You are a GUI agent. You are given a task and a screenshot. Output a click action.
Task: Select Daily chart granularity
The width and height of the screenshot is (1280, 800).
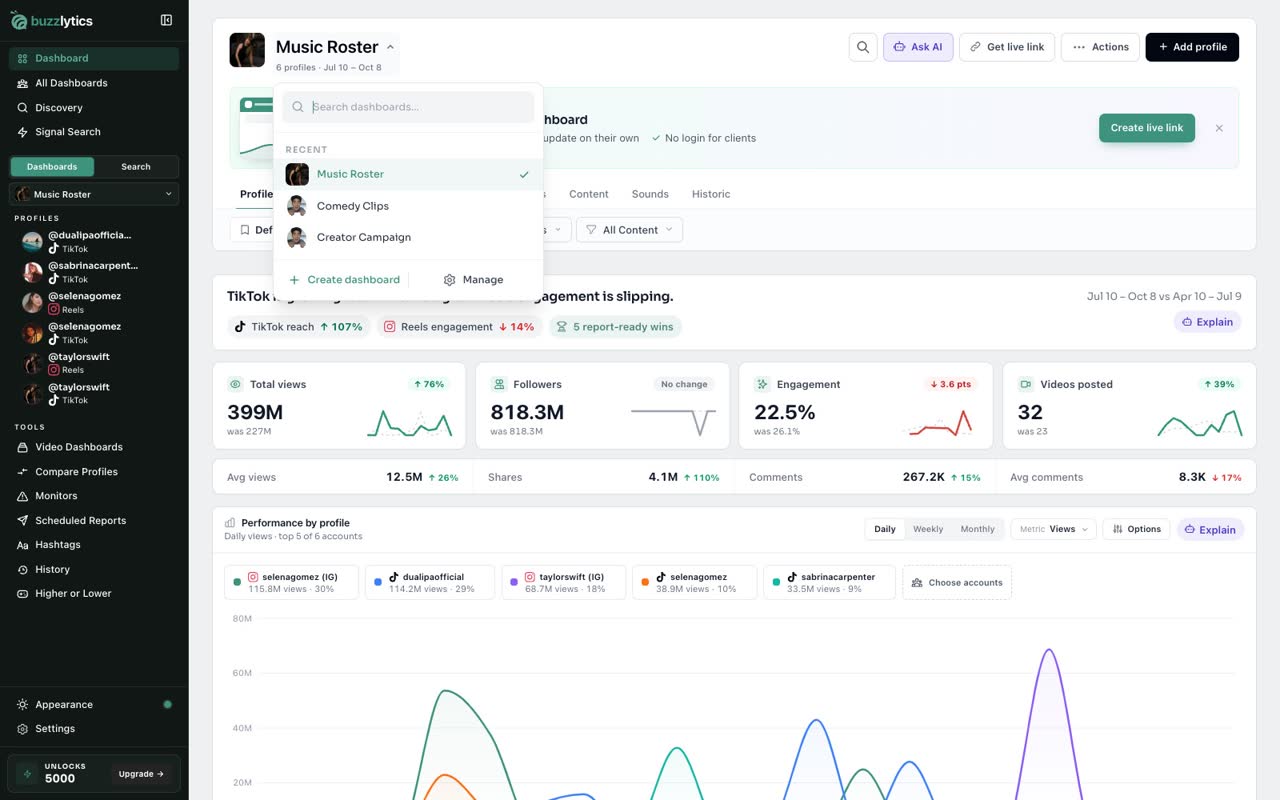(x=885, y=529)
